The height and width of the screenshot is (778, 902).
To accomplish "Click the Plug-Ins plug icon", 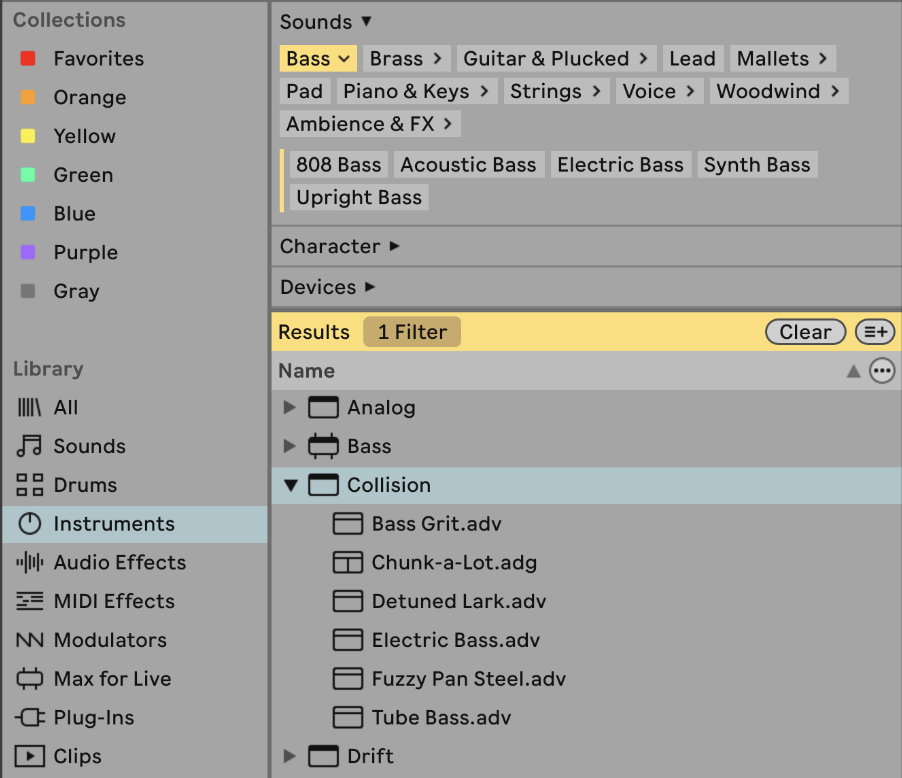I will coord(30,718).
